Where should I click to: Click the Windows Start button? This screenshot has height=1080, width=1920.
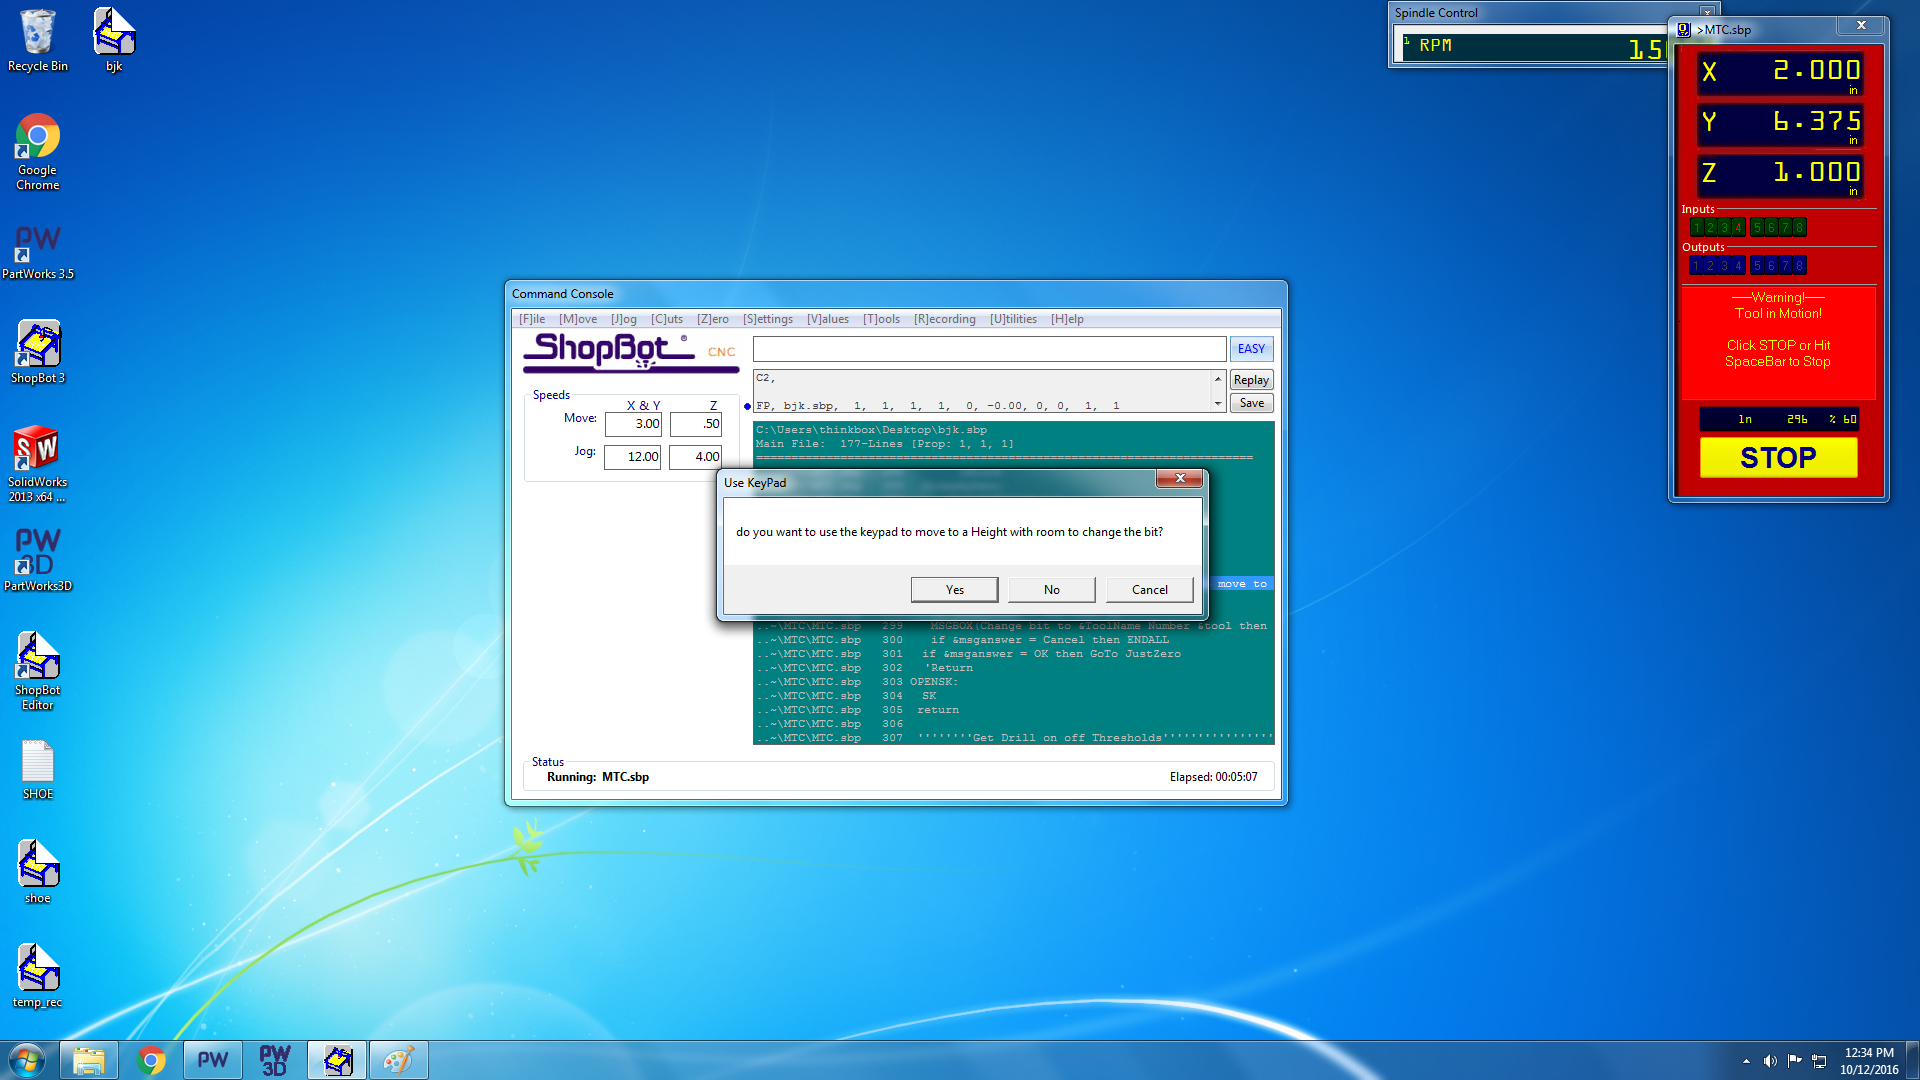click(x=27, y=1060)
